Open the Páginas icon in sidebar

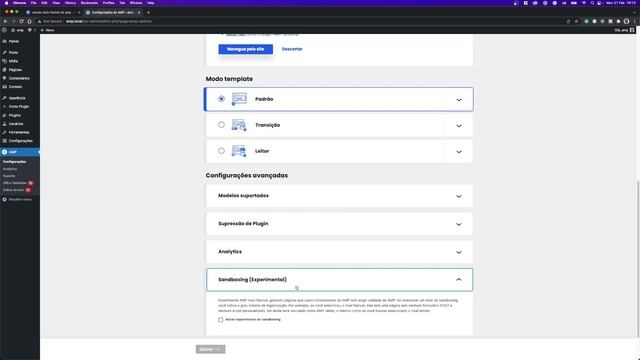pyautogui.click(x=4, y=70)
